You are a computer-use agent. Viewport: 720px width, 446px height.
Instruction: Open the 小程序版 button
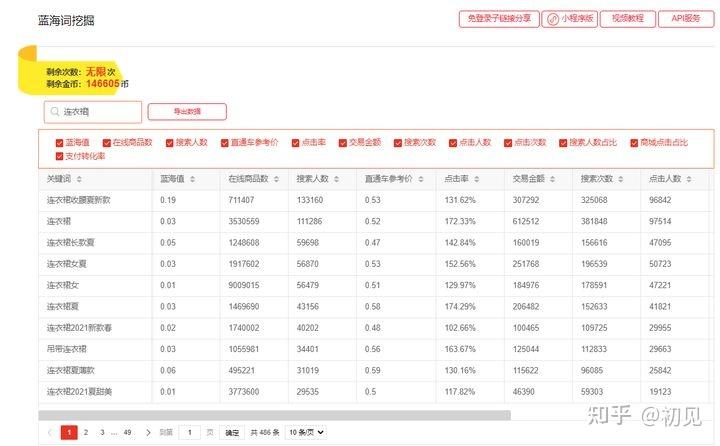click(x=569, y=19)
